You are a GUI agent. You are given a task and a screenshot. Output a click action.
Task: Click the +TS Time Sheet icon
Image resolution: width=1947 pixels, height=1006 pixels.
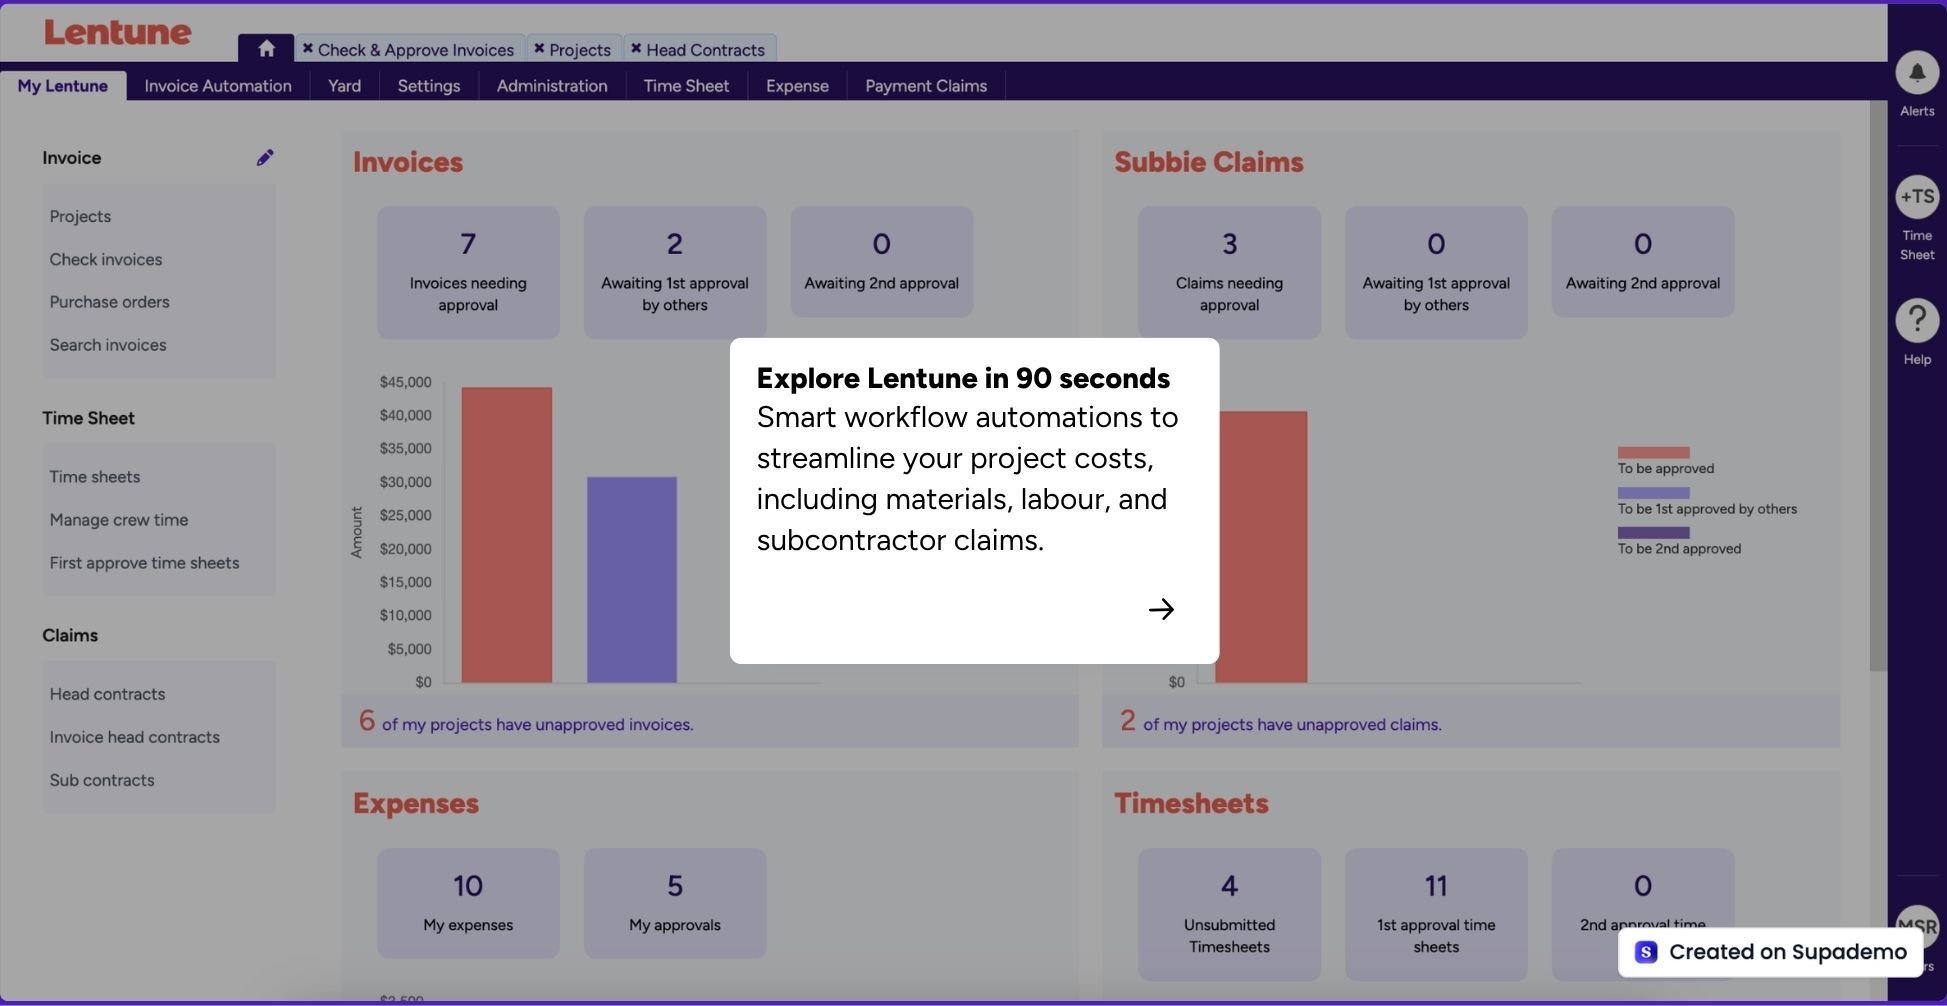point(1916,197)
